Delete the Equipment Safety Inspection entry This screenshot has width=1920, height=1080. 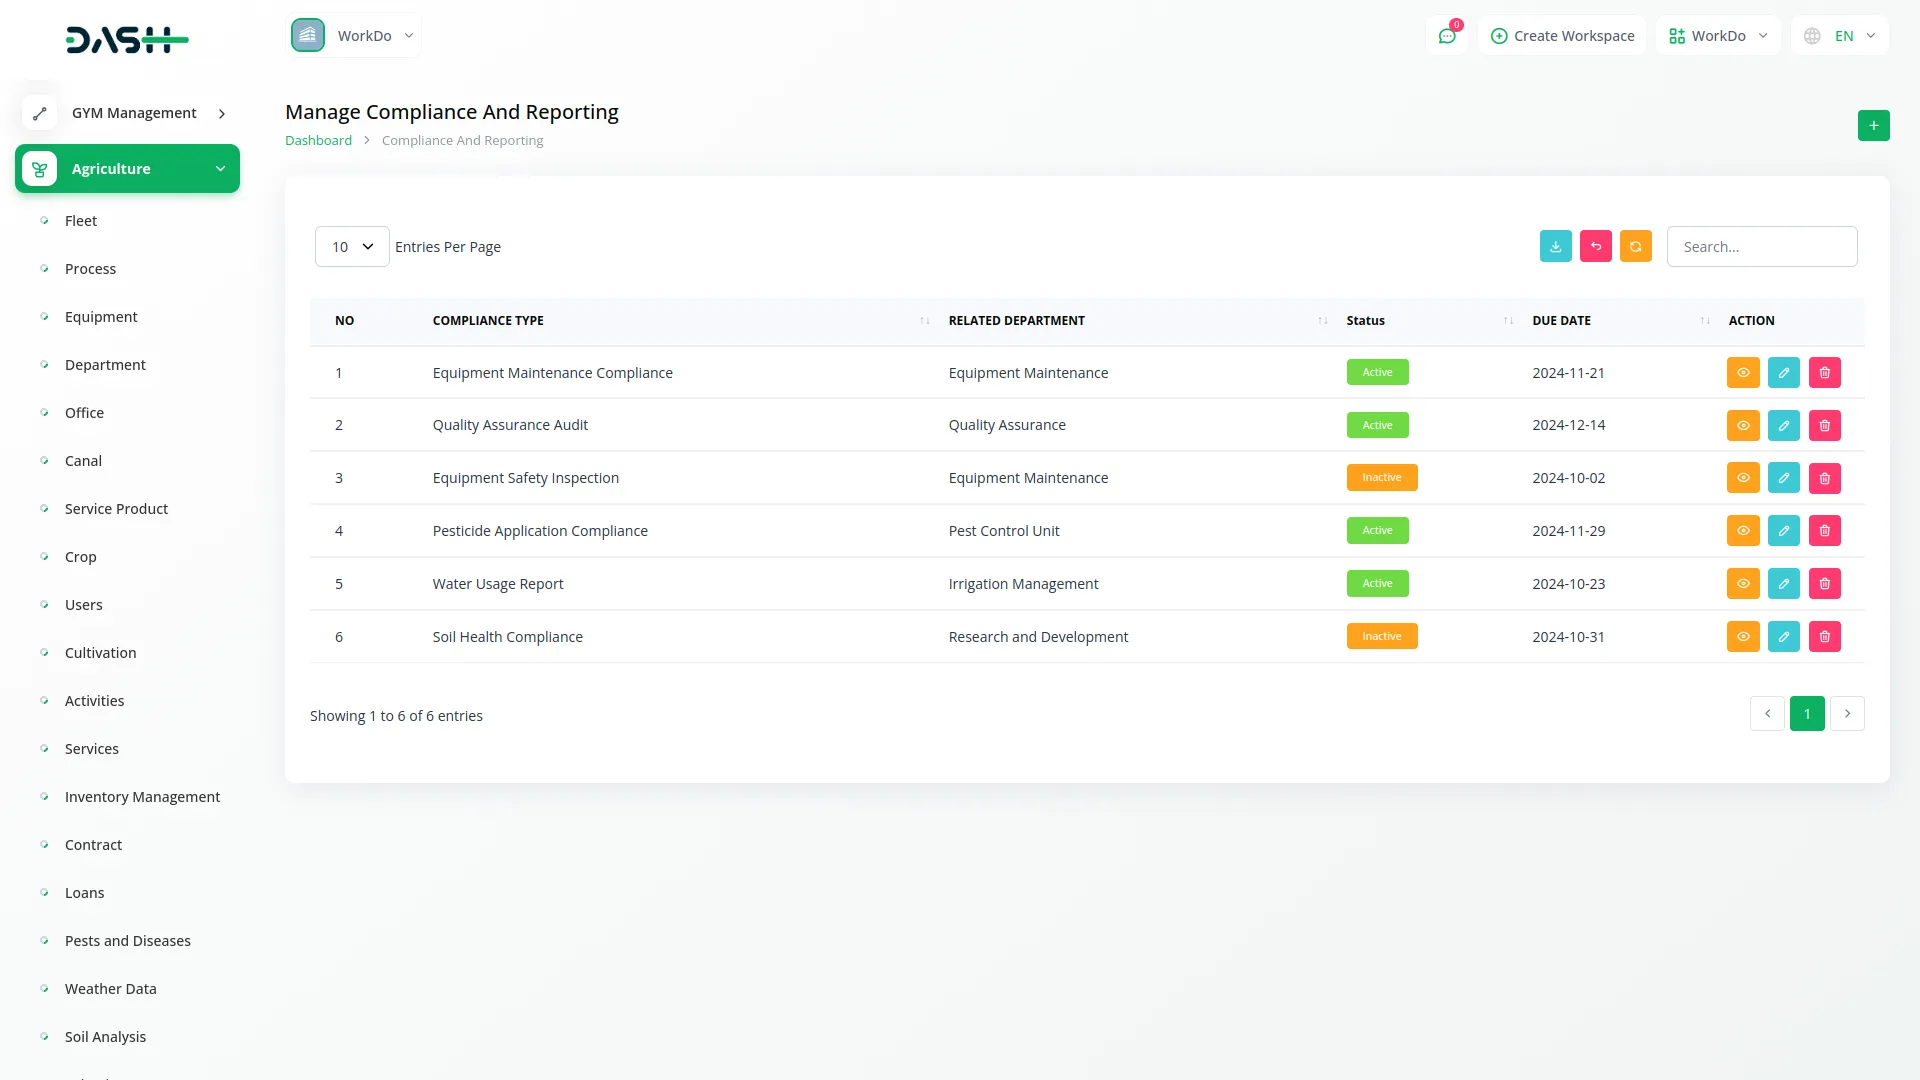[1824, 478]
